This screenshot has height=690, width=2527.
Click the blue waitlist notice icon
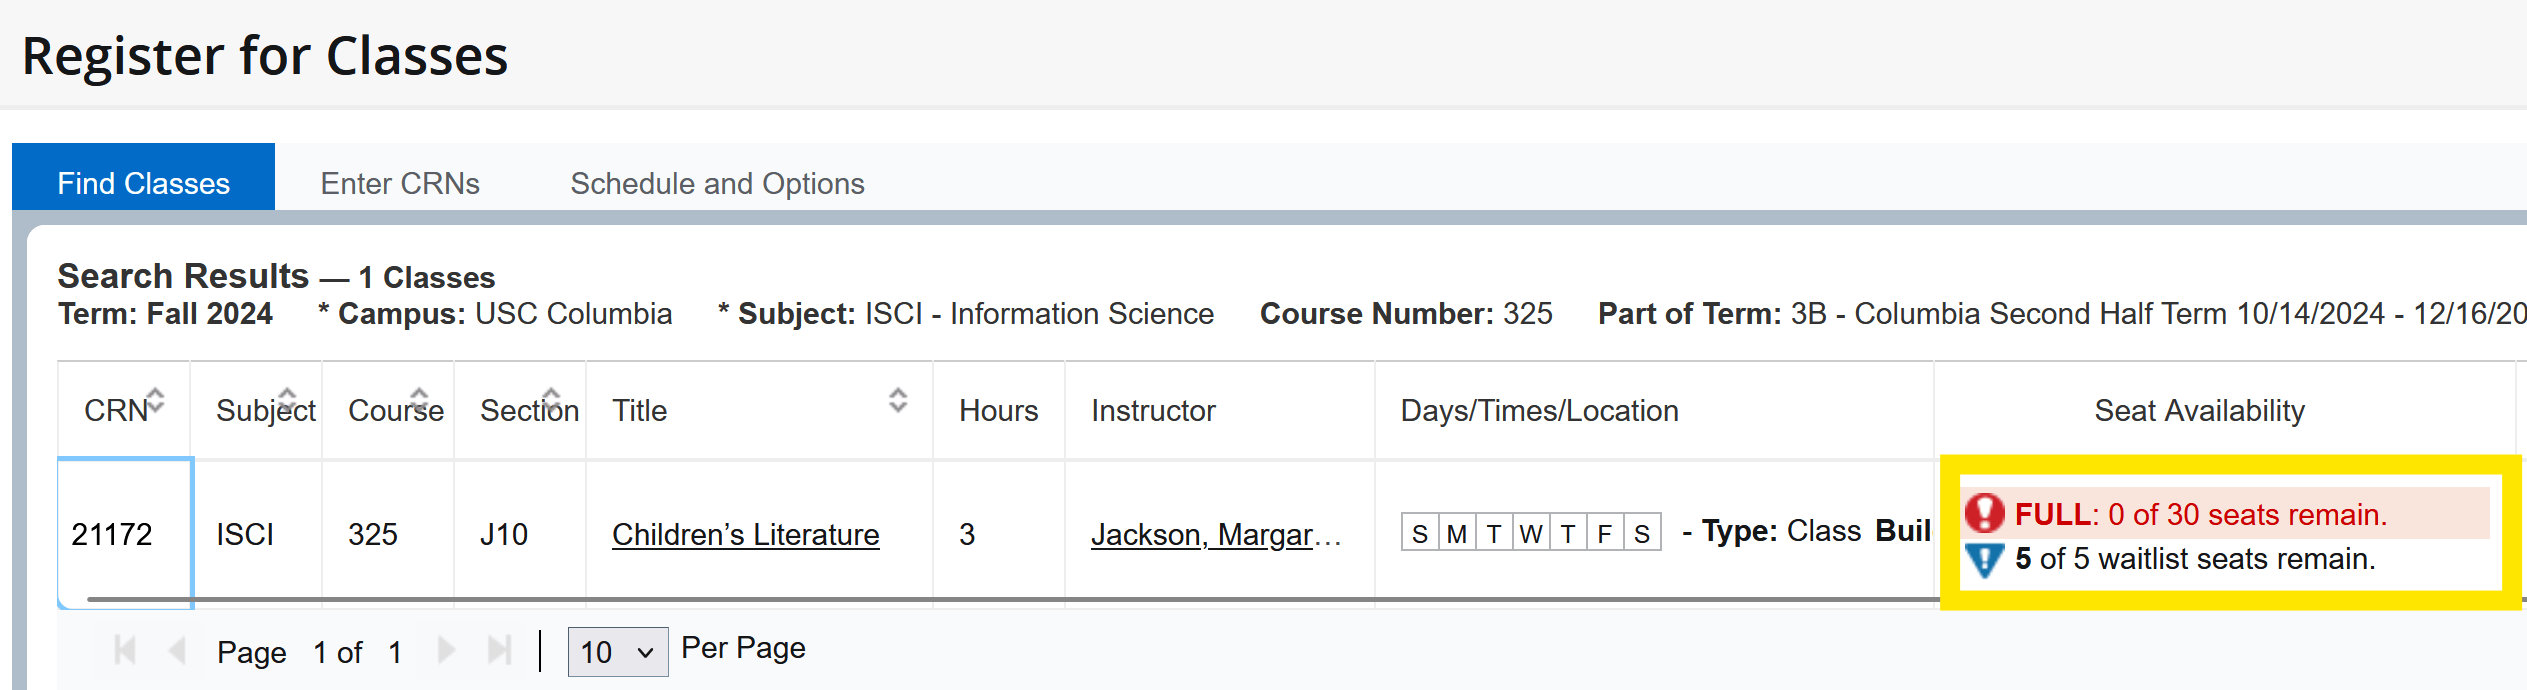tap(1983, 560)
